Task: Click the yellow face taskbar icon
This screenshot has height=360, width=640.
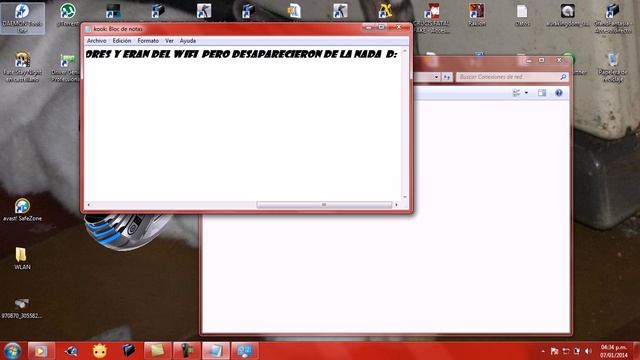Action: pyautogui.click(x=100, y=351)
